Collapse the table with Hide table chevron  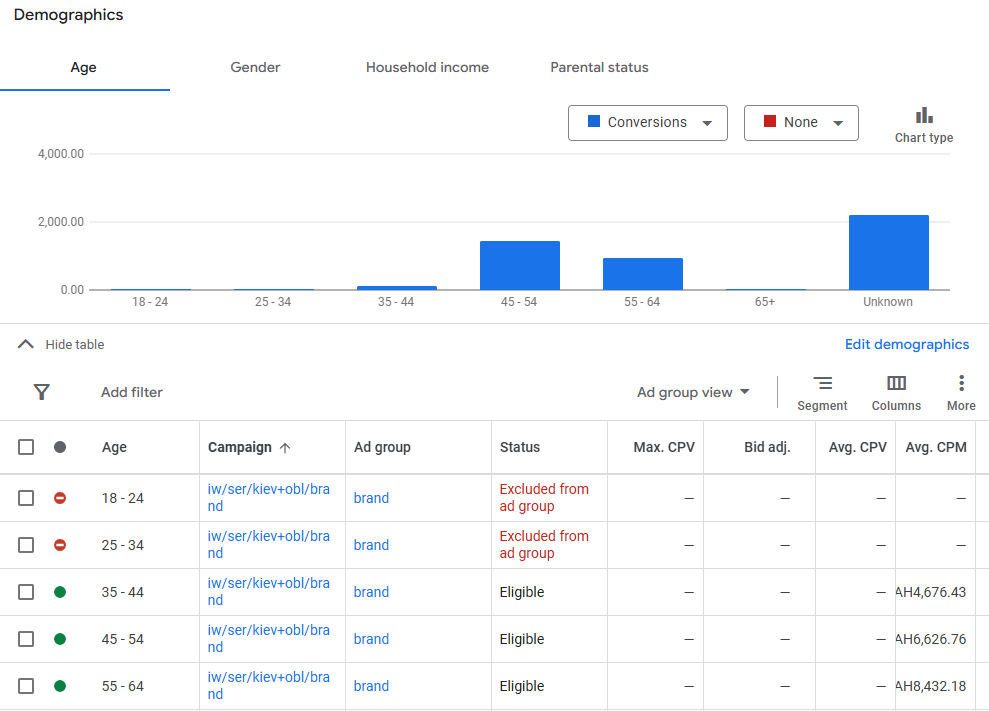[x=25, y=344]
